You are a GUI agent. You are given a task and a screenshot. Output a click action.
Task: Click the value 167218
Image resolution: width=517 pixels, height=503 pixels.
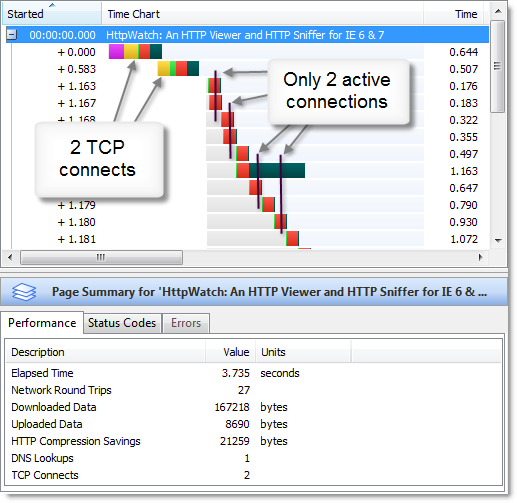[x=232, y=407]
